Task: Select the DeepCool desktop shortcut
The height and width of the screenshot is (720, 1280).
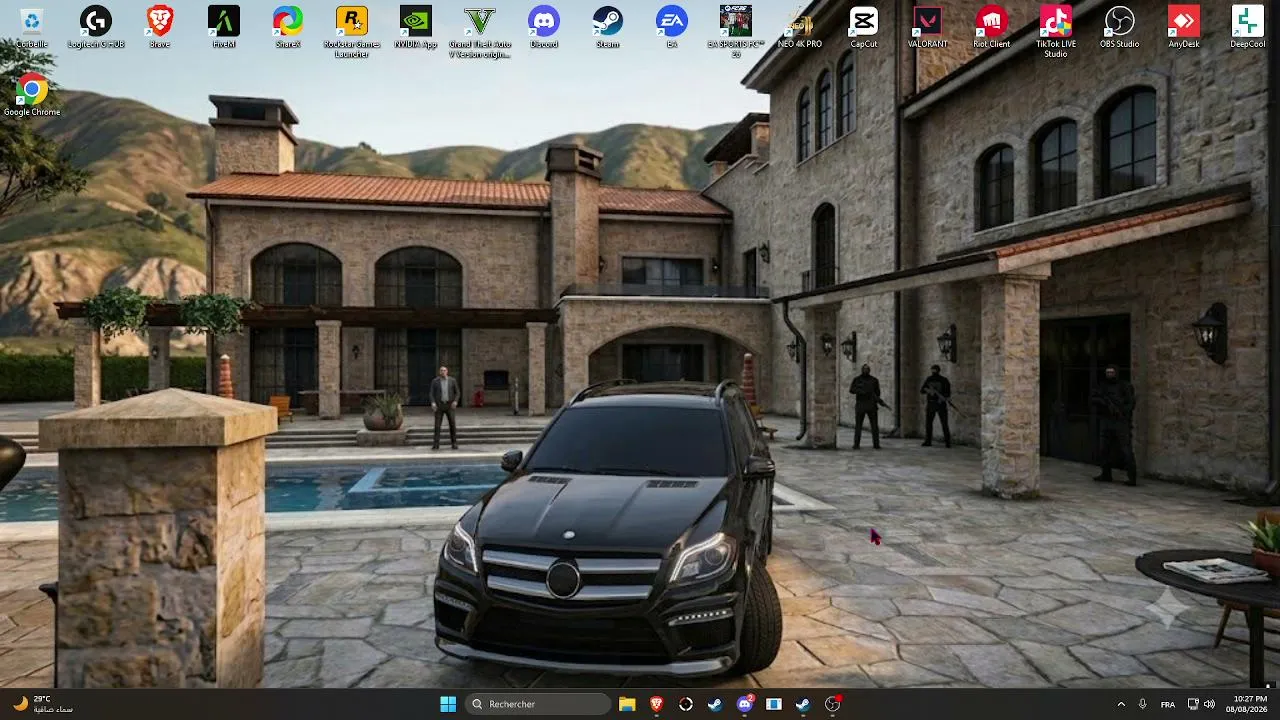Action: (x=1248, y=27)
